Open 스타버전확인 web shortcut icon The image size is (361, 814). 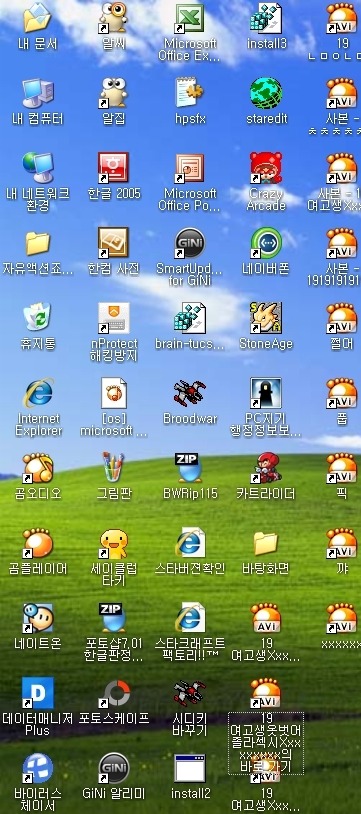pyautogui.click(x=190, y=542)
